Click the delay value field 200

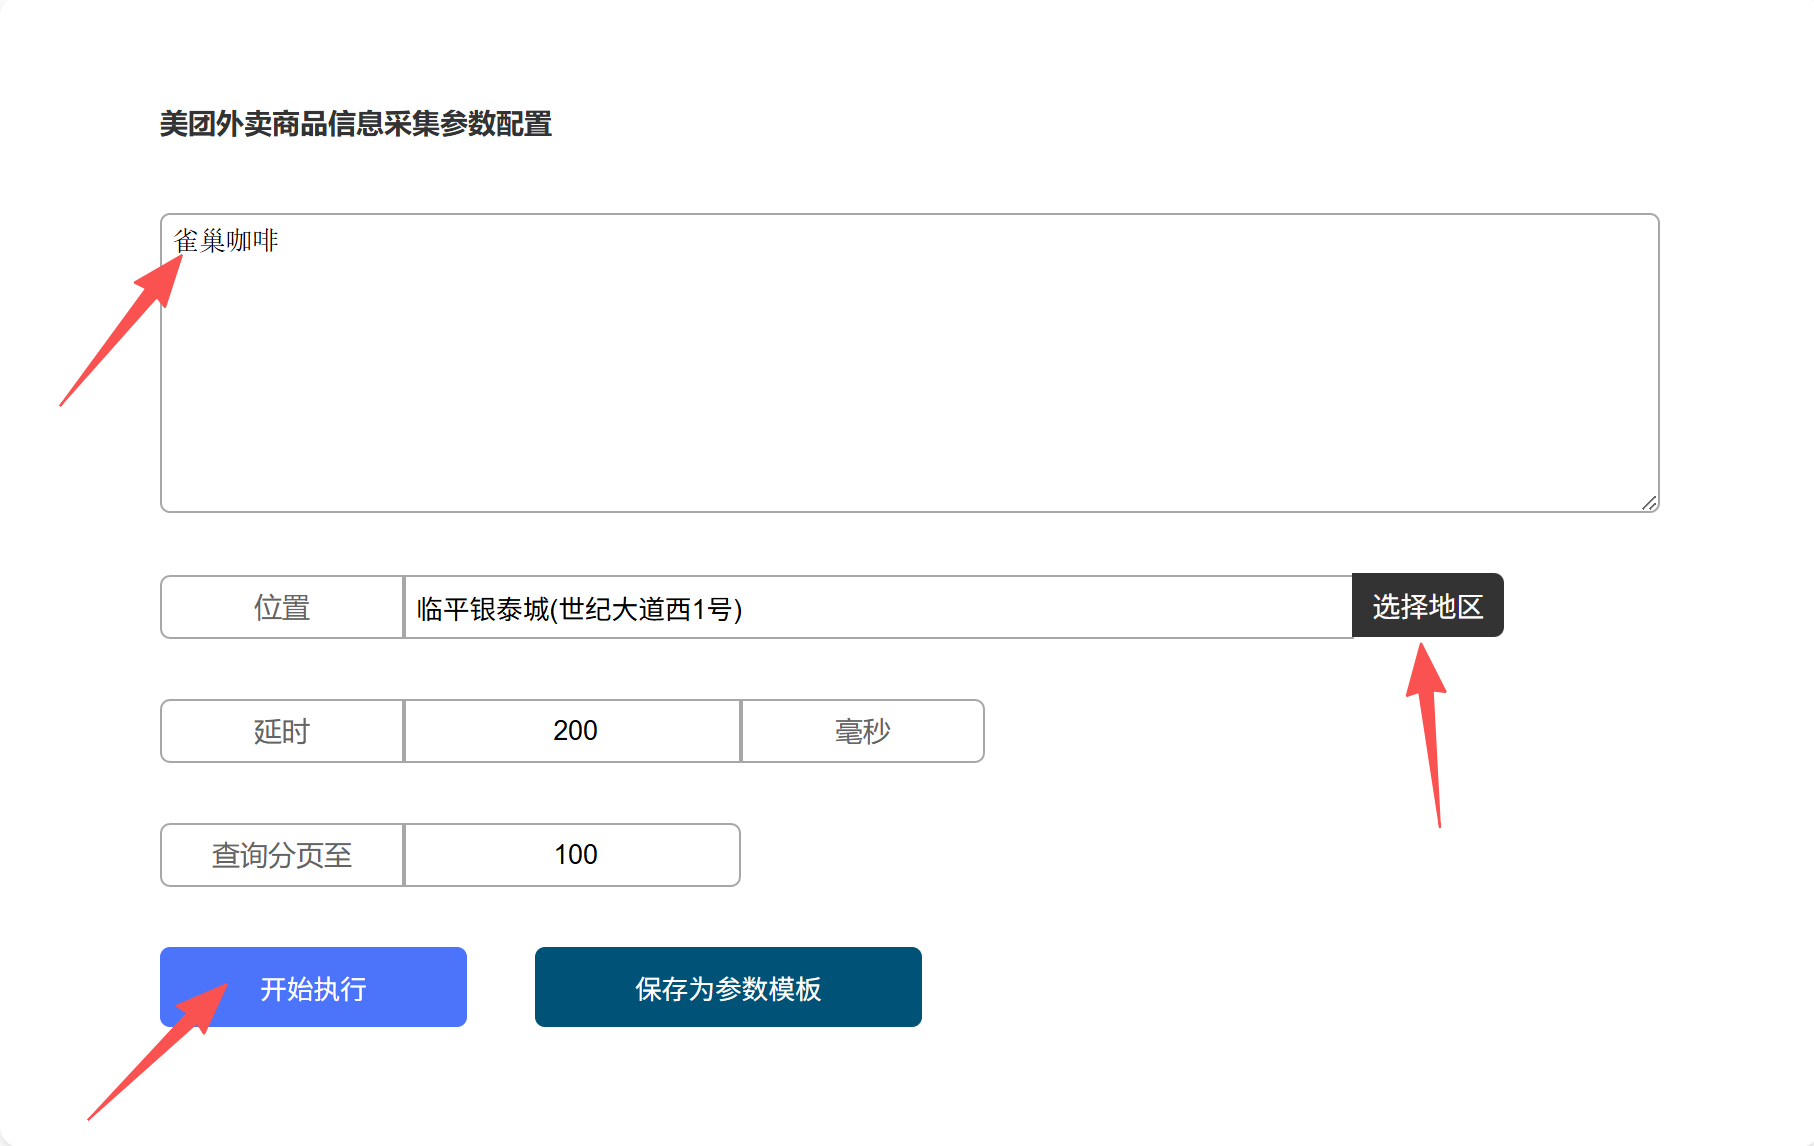point(573,731)
